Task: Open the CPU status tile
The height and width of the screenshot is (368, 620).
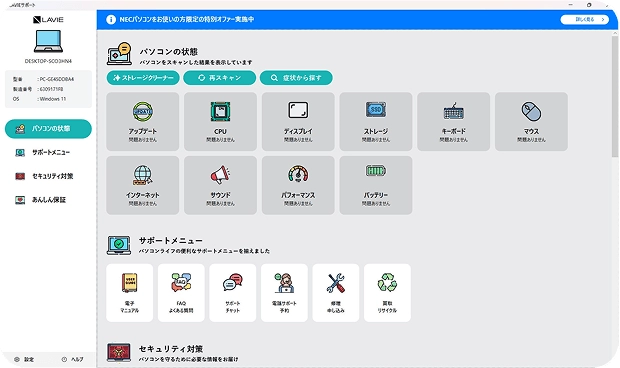Action: [220, 122]
